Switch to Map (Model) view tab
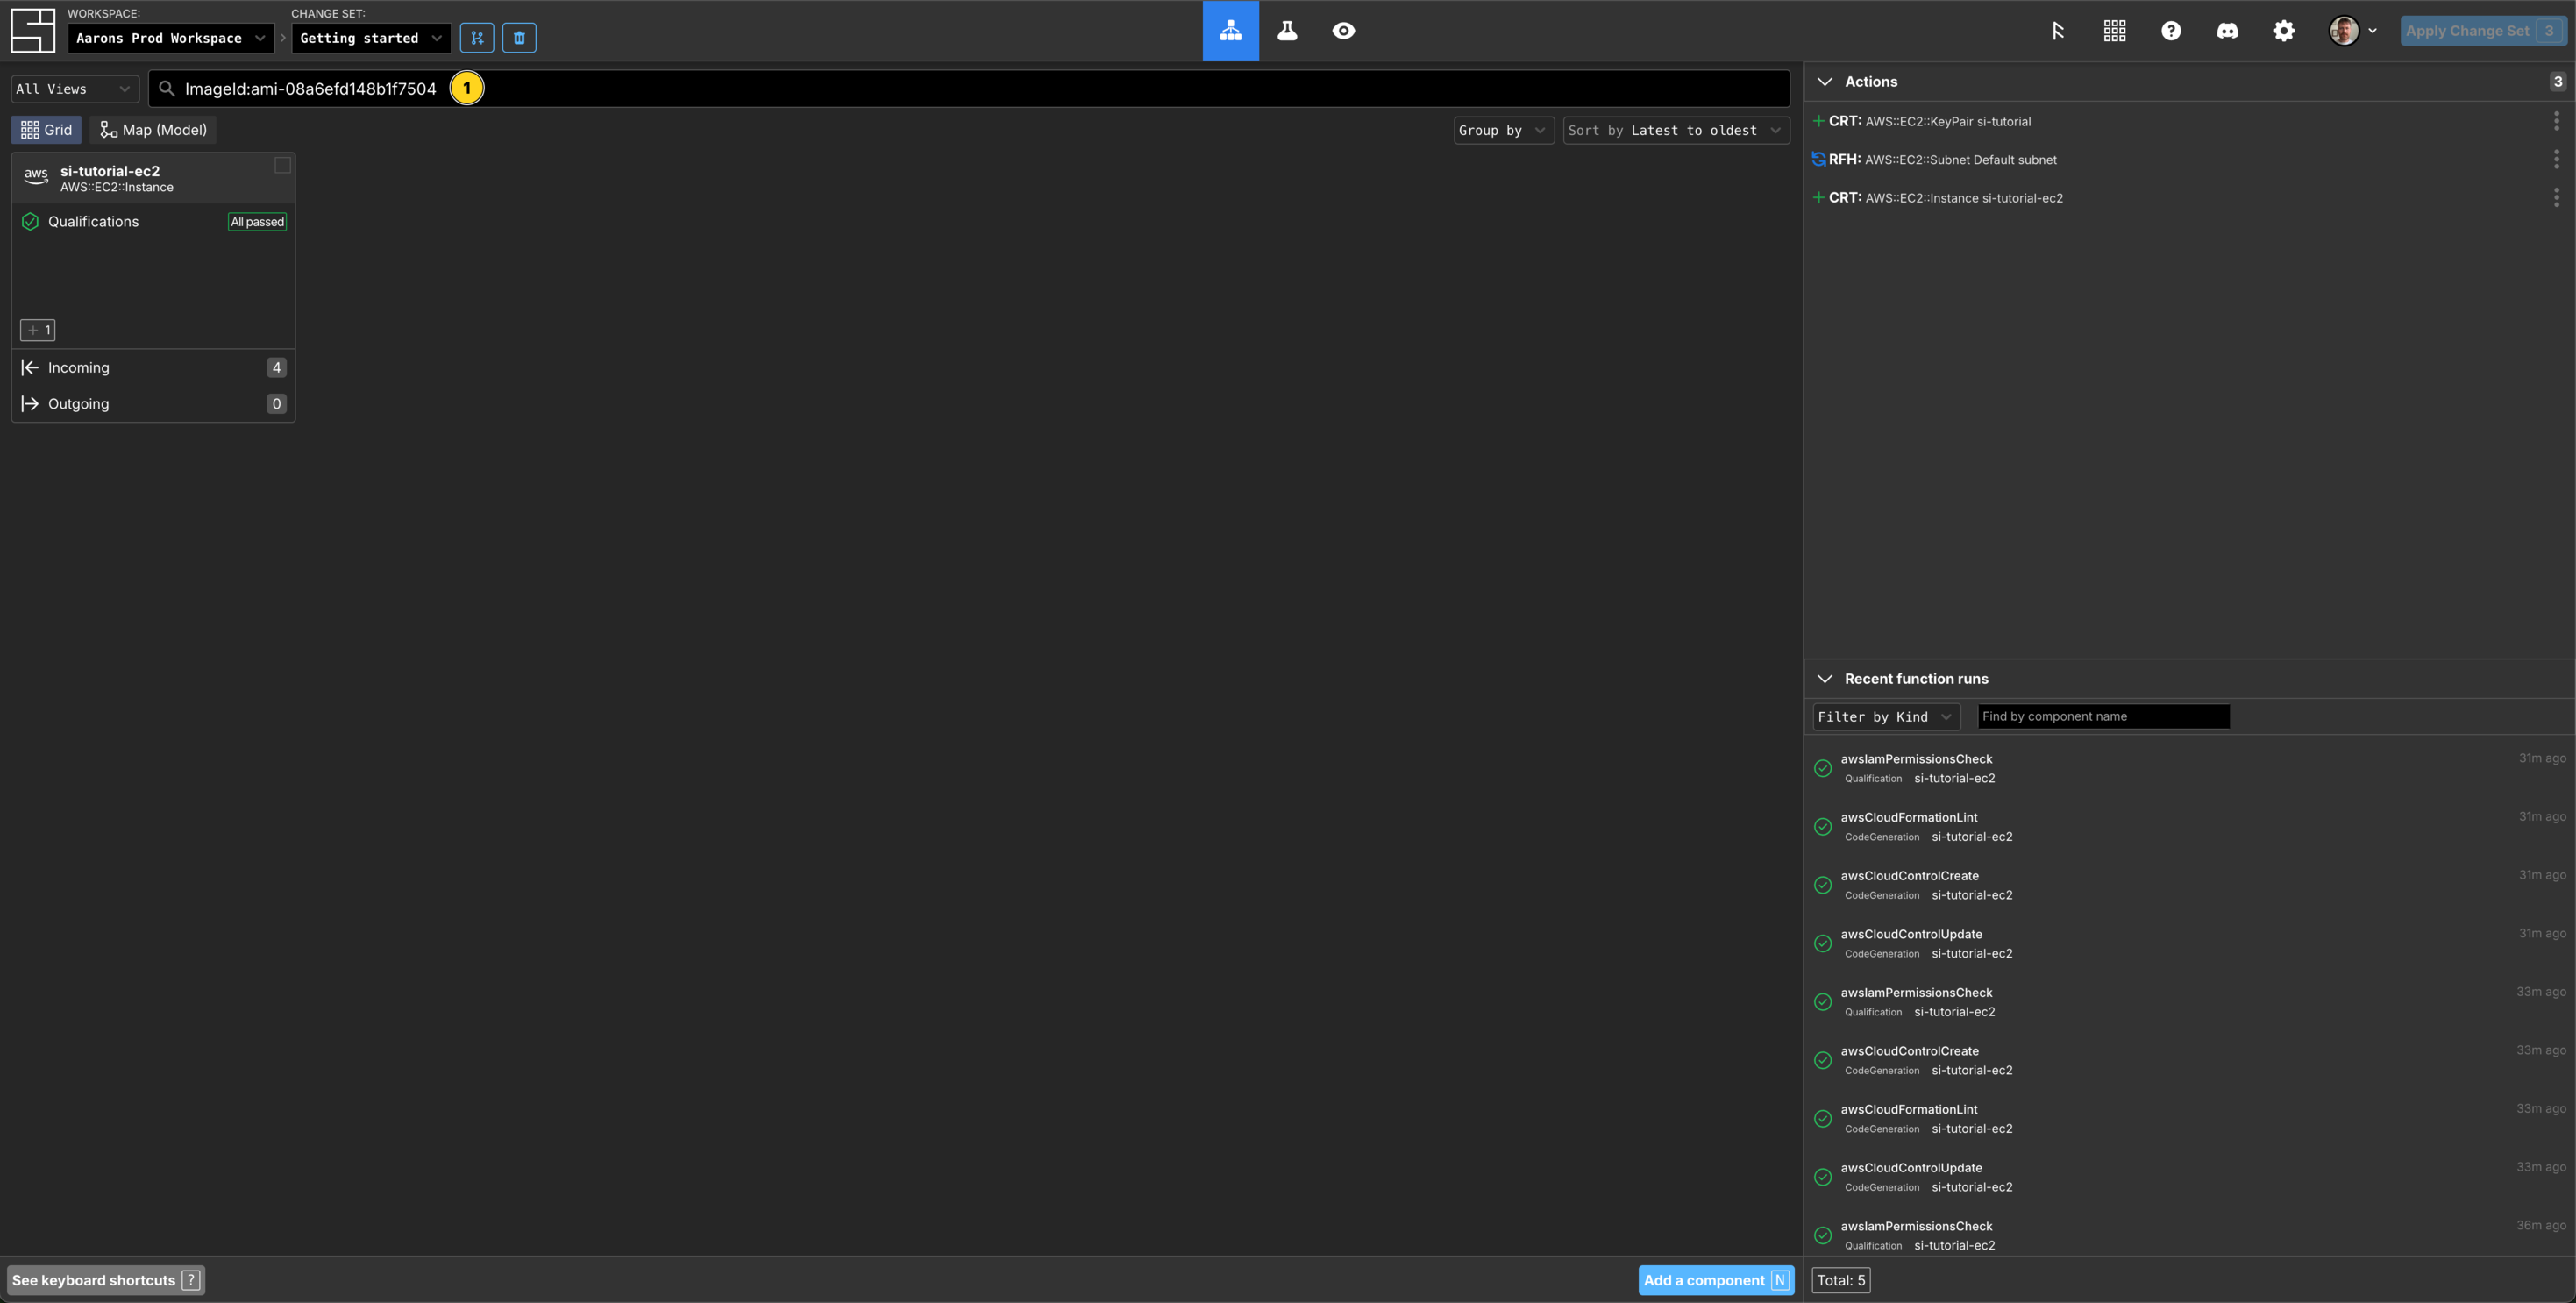2576x1303 pixels. [153, 130]
